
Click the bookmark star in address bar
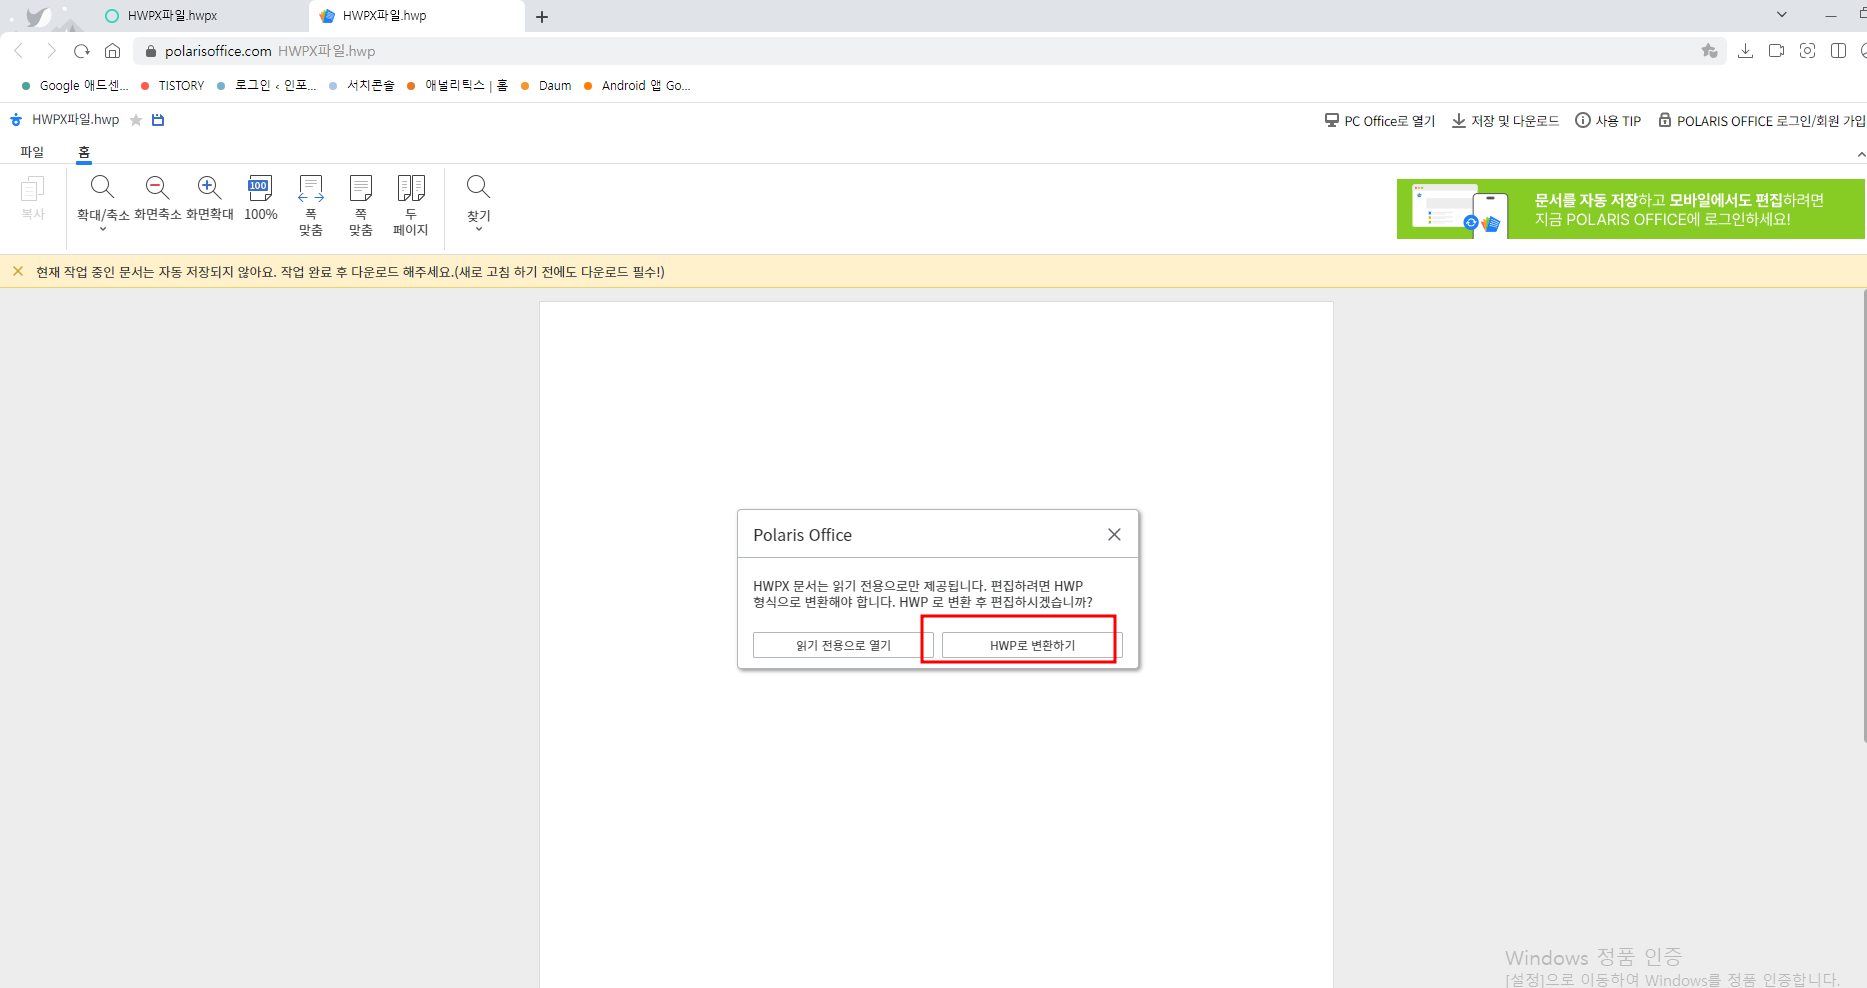1709,51
